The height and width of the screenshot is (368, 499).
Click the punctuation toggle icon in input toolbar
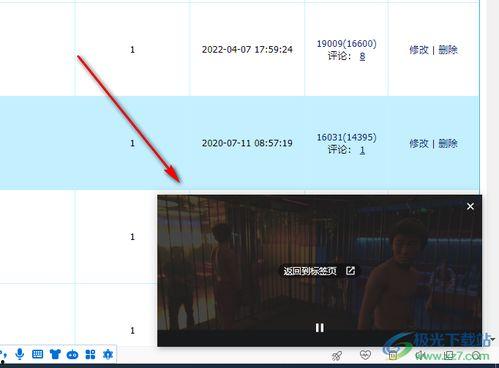[x=3, y=354]
